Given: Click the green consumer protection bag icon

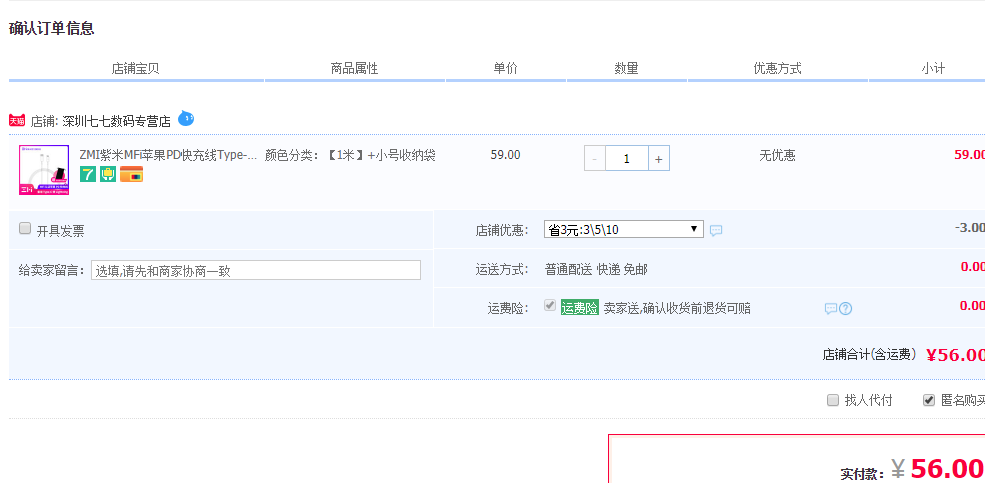Looking at the screenshot, I should (x=108, y=174).
